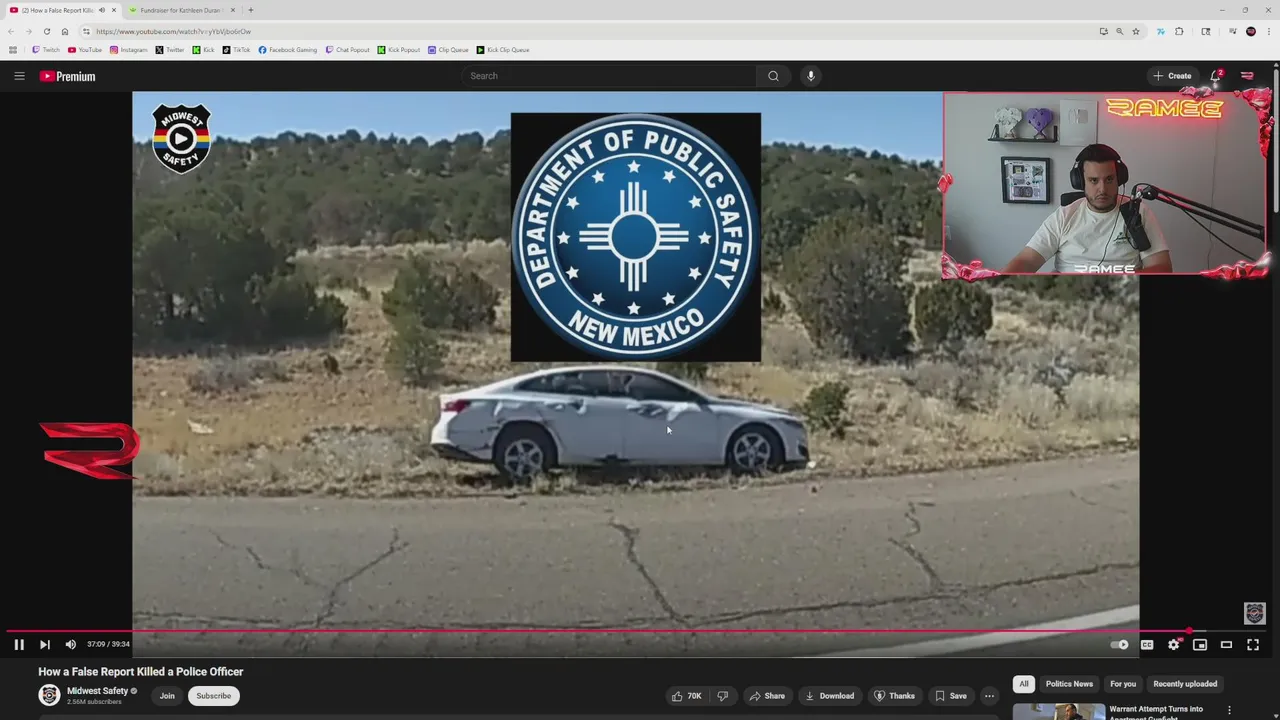Bookmark this page with the star
The height and width of the screenshot is (720, 1280).
pyautogui.click(x=1136, y=31)
